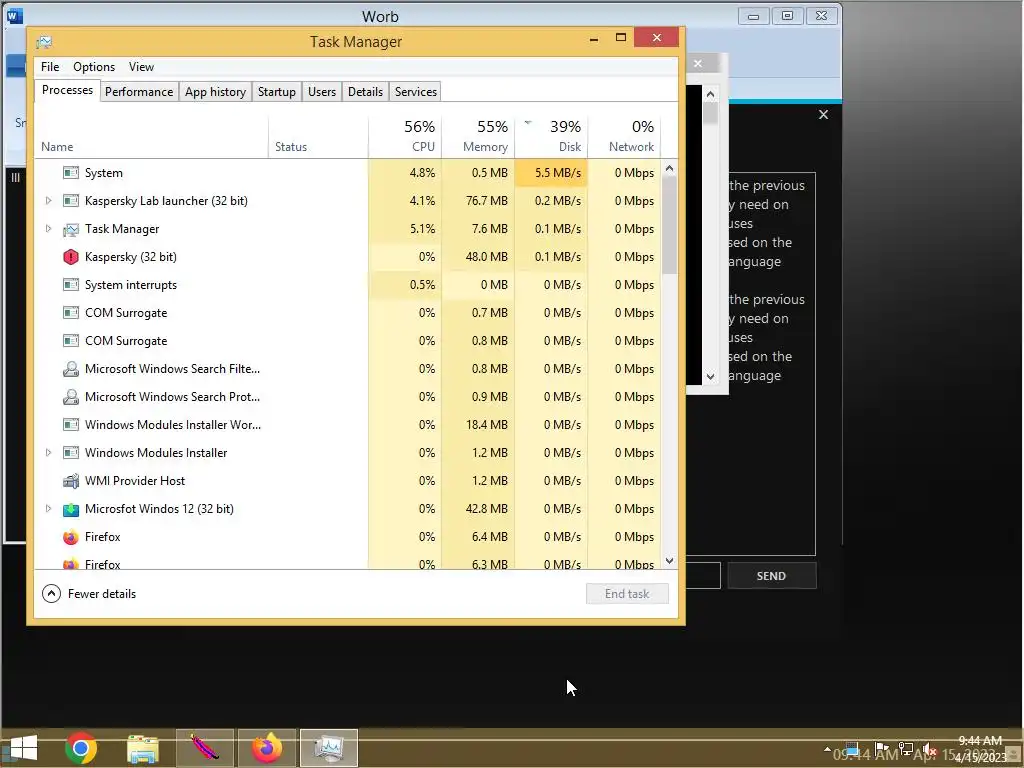The height and width of the screenshot is (768, 1024).
Task: Switch to the Services tab
Action: (416, 92)
